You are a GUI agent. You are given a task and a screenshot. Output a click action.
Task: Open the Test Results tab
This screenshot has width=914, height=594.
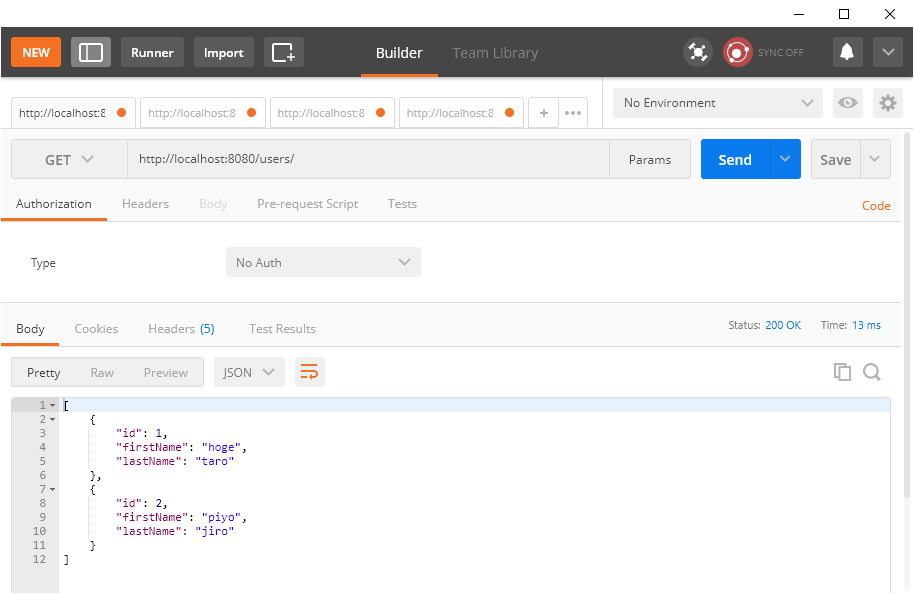[282, 329]
